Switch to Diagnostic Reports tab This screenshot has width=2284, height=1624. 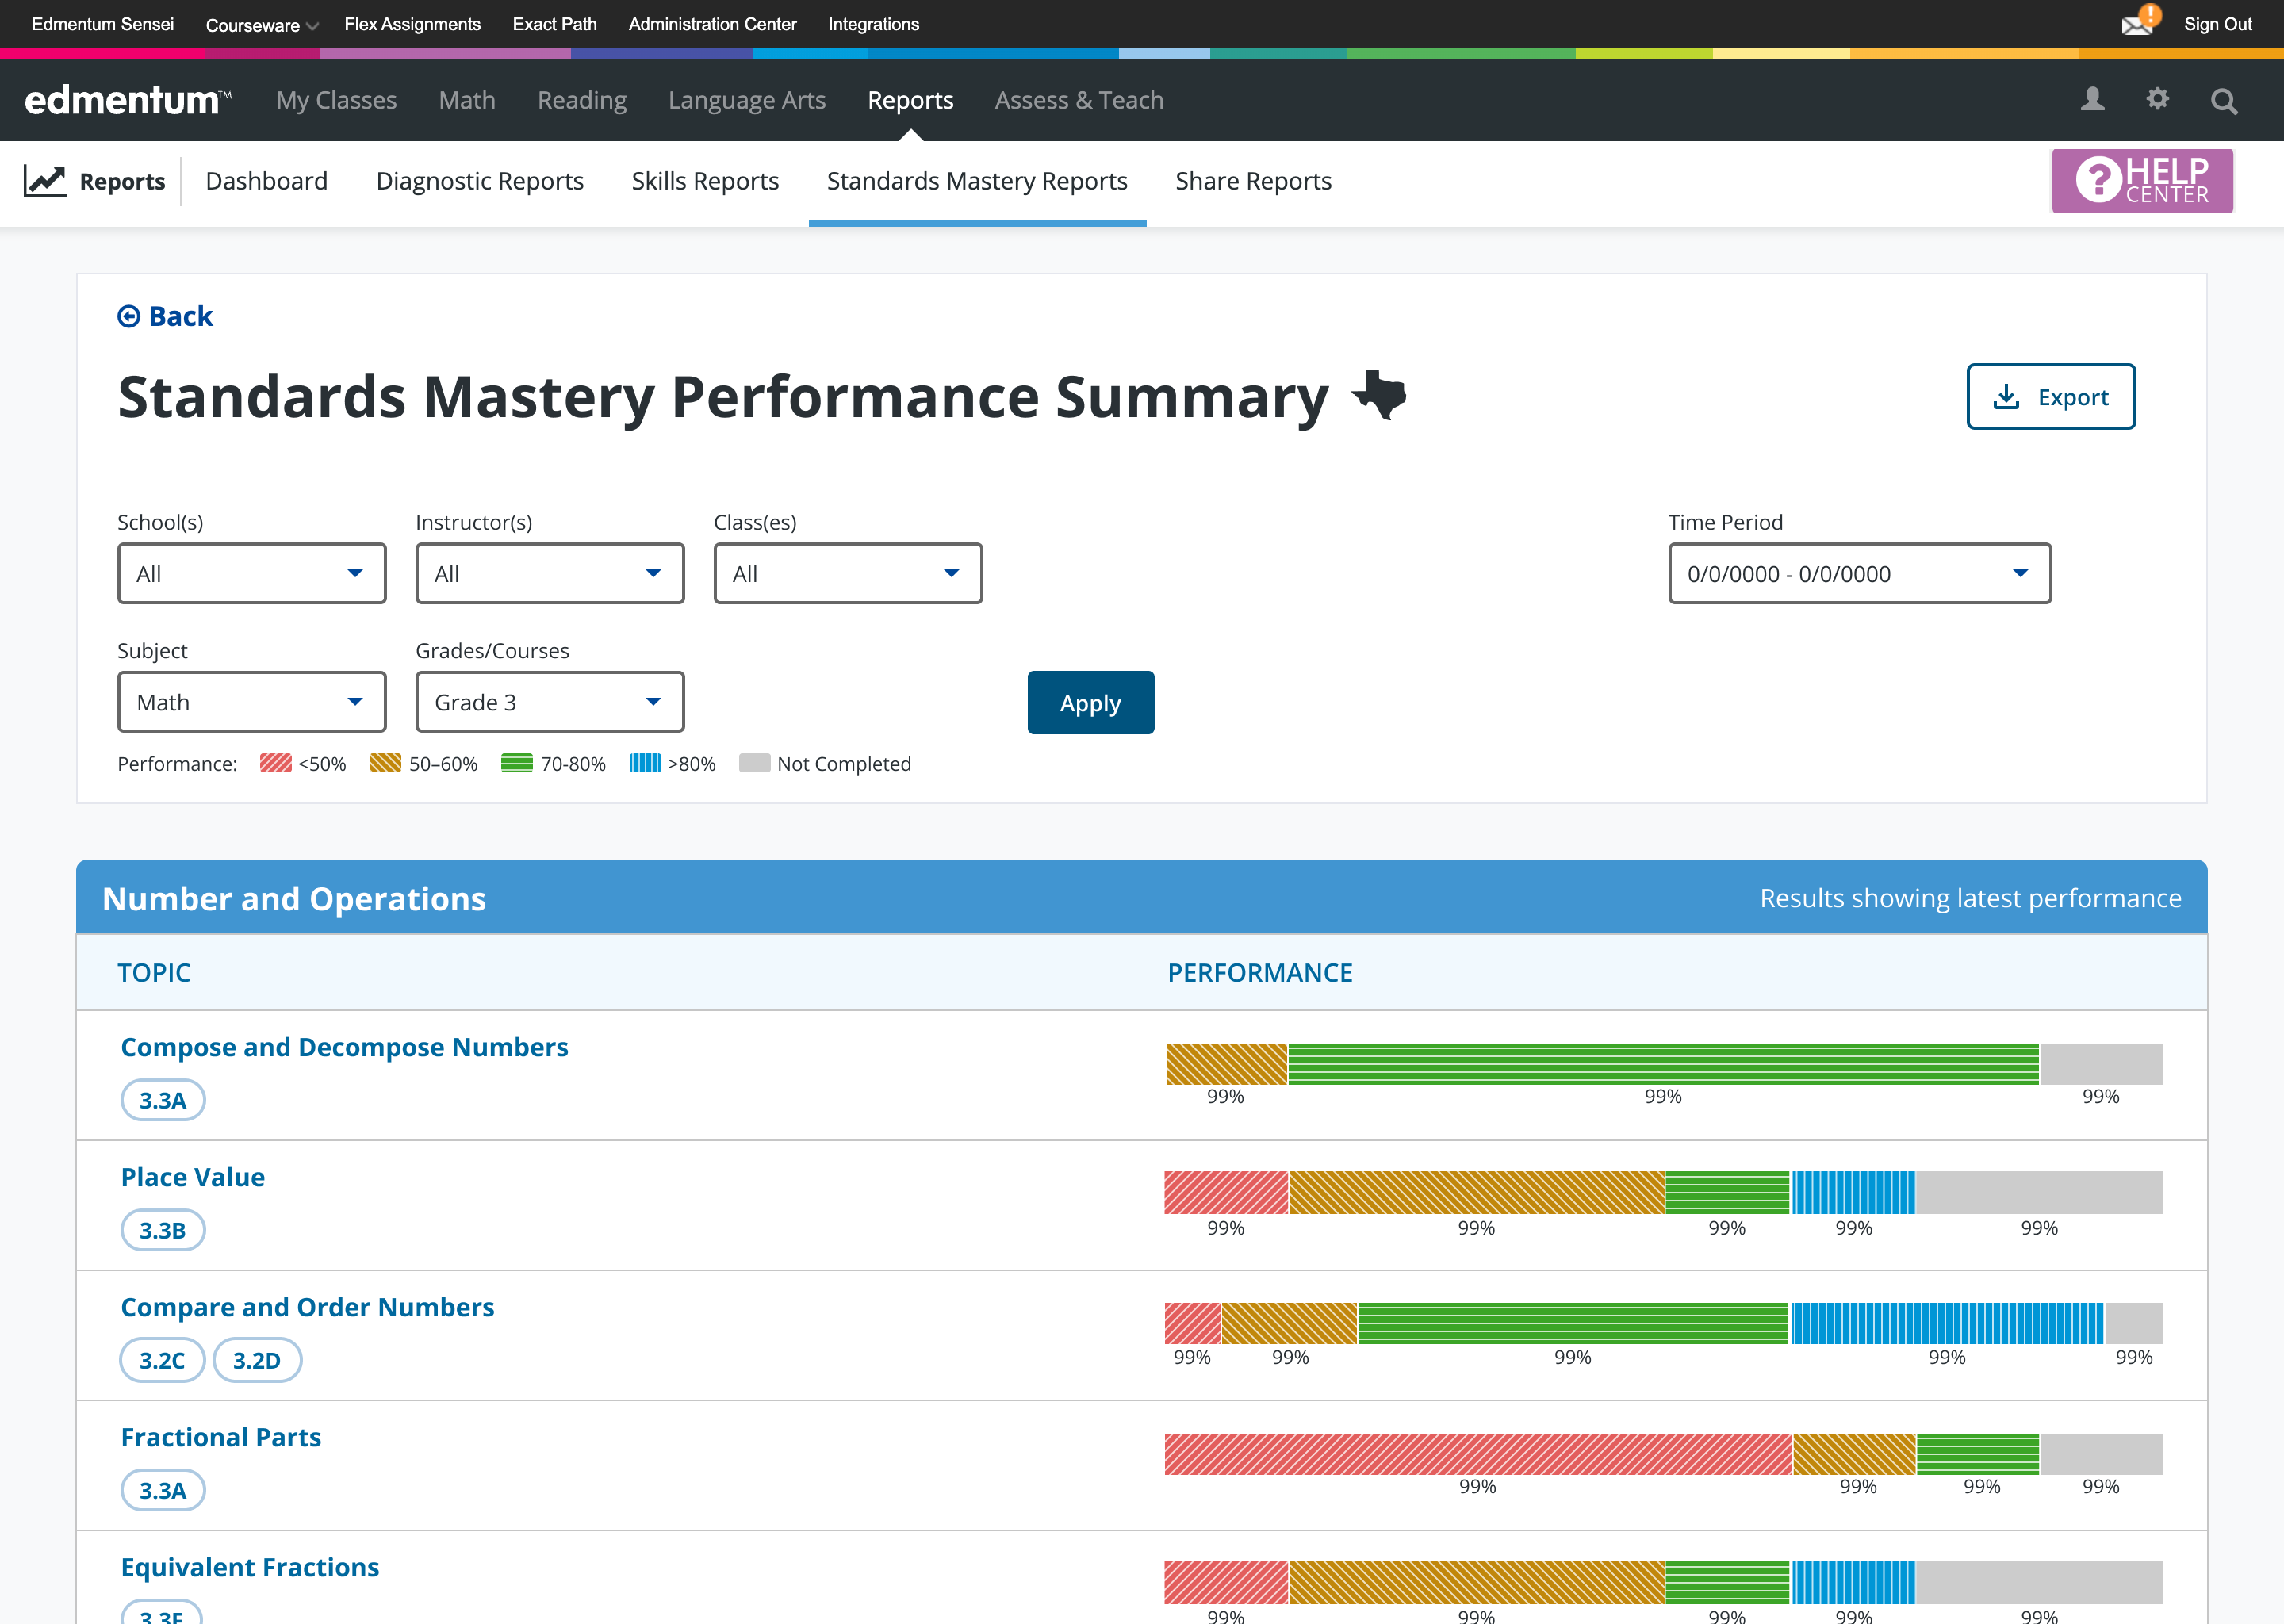pos(479,181)
